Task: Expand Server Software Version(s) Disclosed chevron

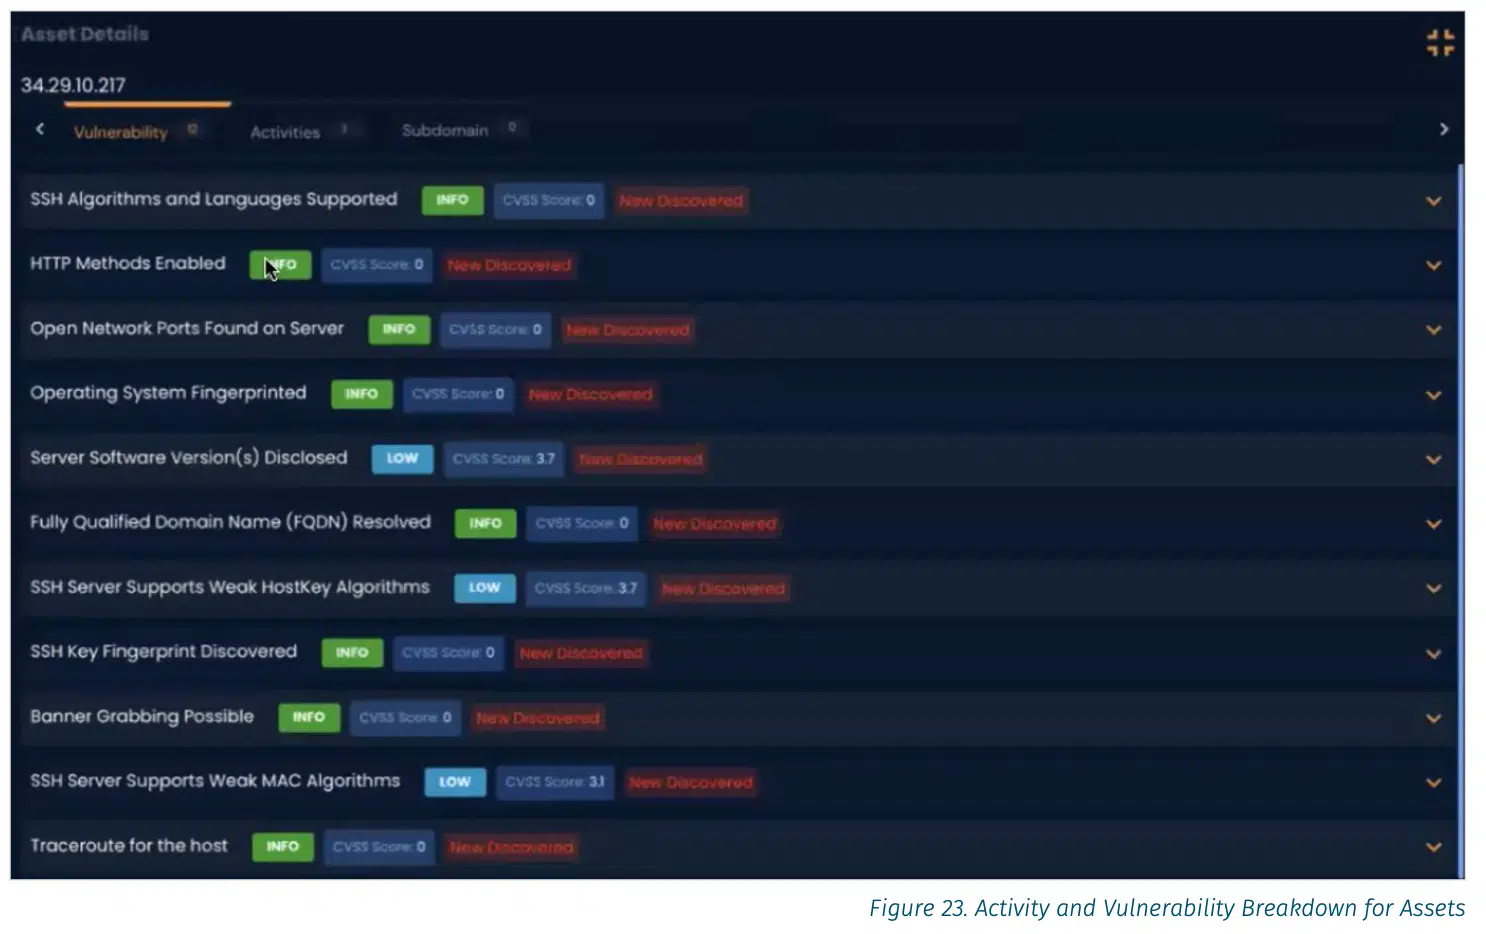Action: [1433, 460]
